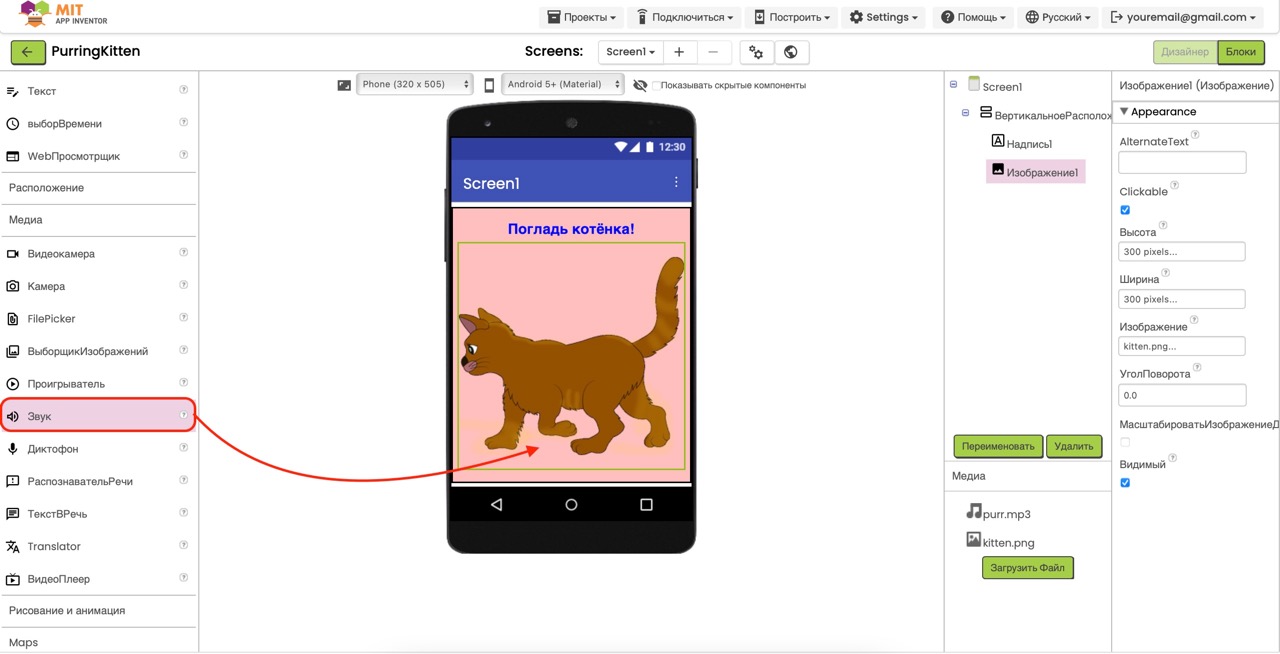1280x654 pixels.
Task: Click the globe icon in Screens toolbar
Action: coord(791,52)
